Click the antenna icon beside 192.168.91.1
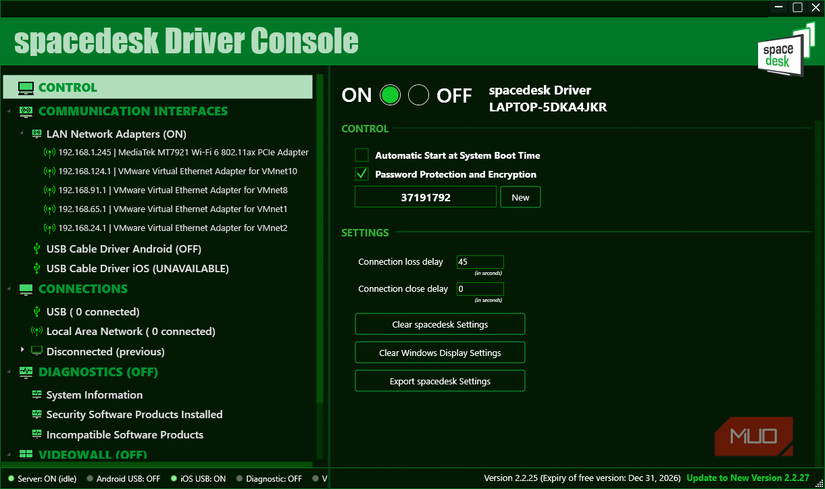825x489 pixels. pyautogui.click(x=49, y=191)
